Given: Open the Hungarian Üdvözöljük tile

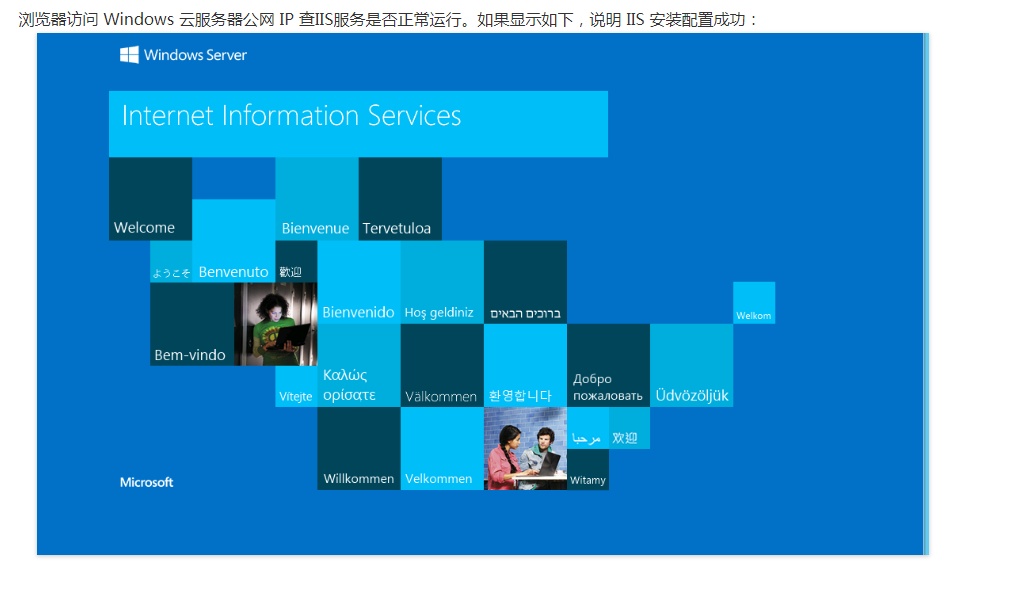Looking at the screenshot, I should [x=692, y=365].
